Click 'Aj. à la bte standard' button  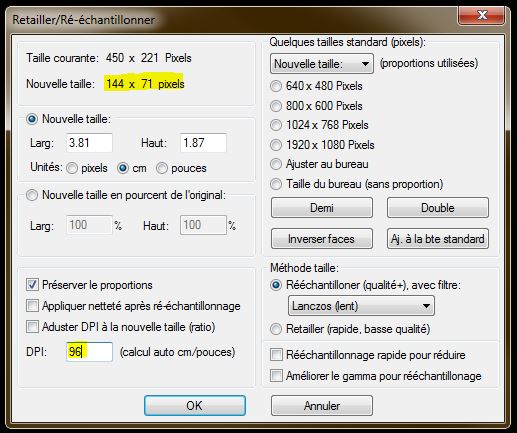[x=438, y=239]
